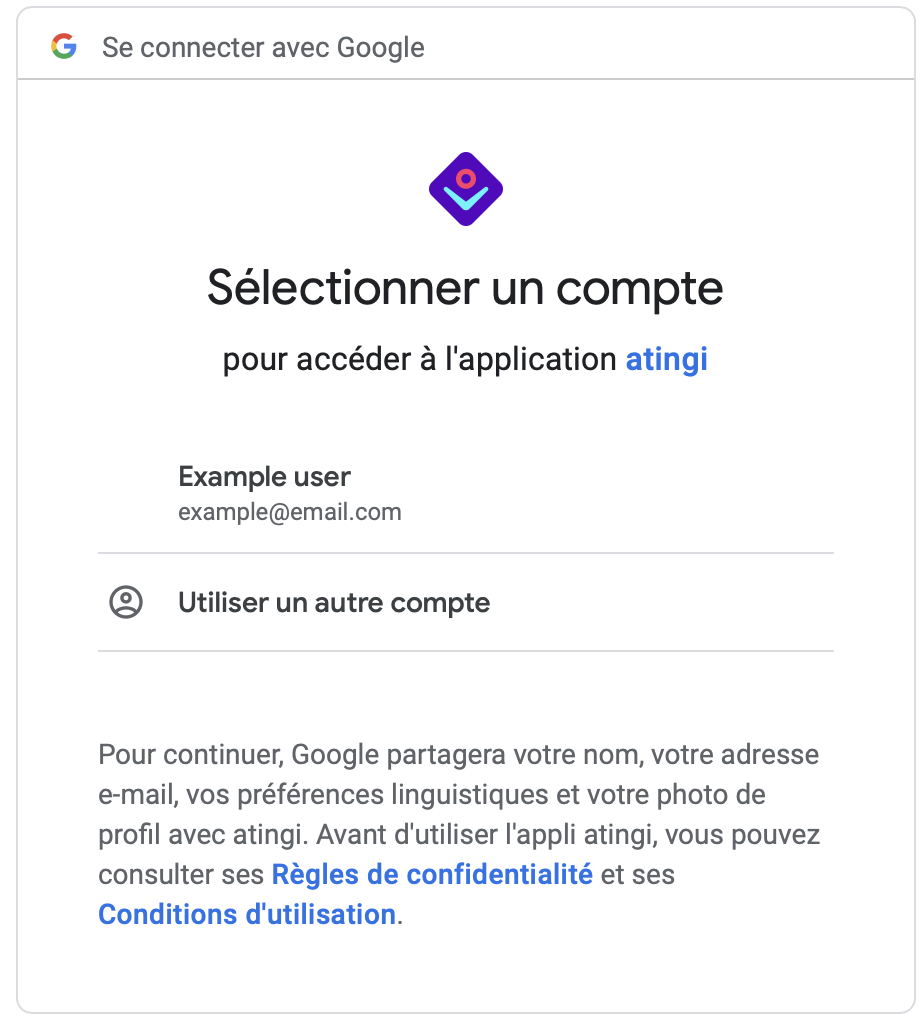Click the pink circle inside atingi logo

click(x=466, y=179)
